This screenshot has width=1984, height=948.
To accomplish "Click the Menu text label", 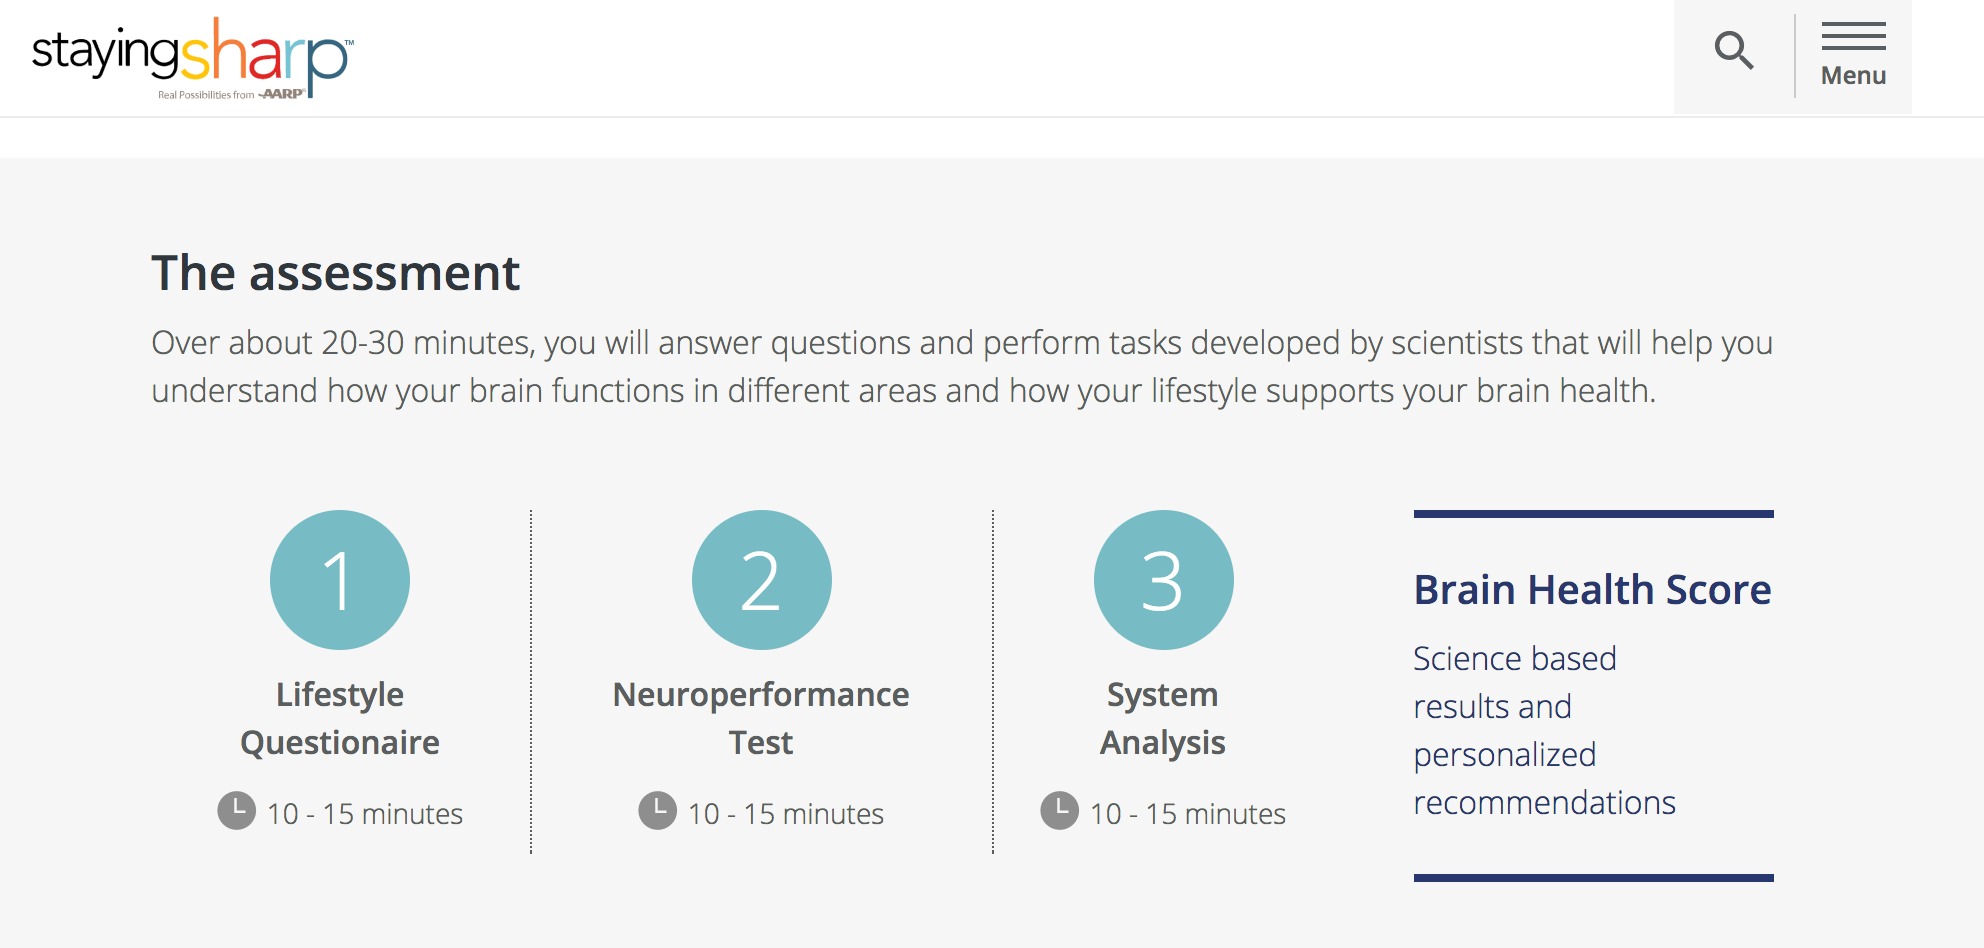I will pos(1853,75).
